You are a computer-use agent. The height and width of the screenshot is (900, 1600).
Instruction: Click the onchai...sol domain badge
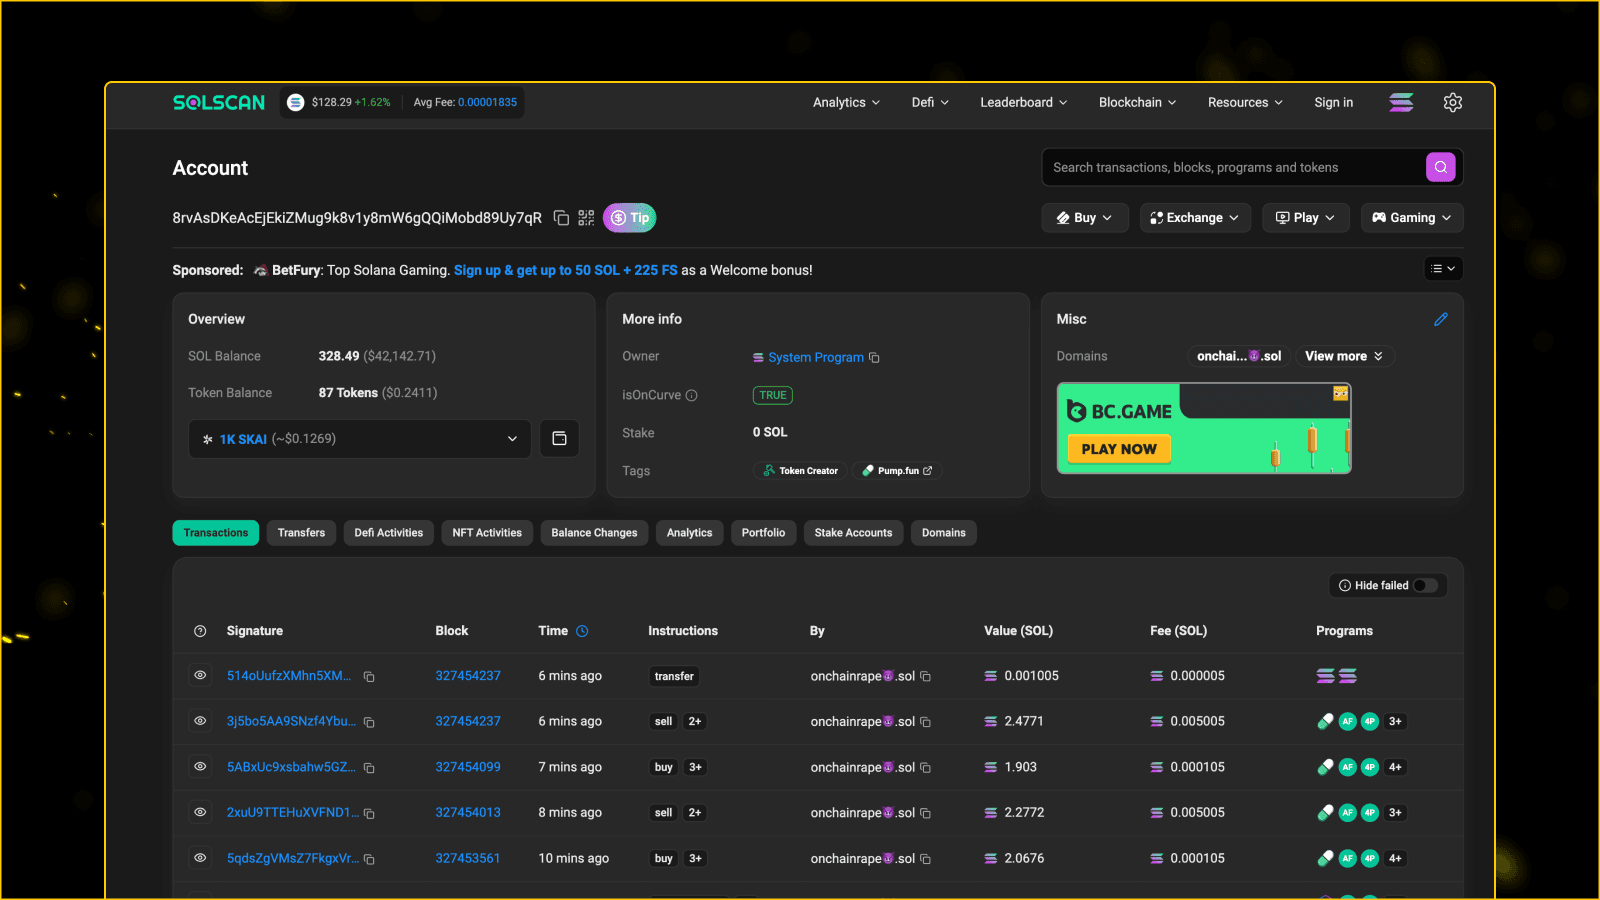click(x=1239, y=356)
